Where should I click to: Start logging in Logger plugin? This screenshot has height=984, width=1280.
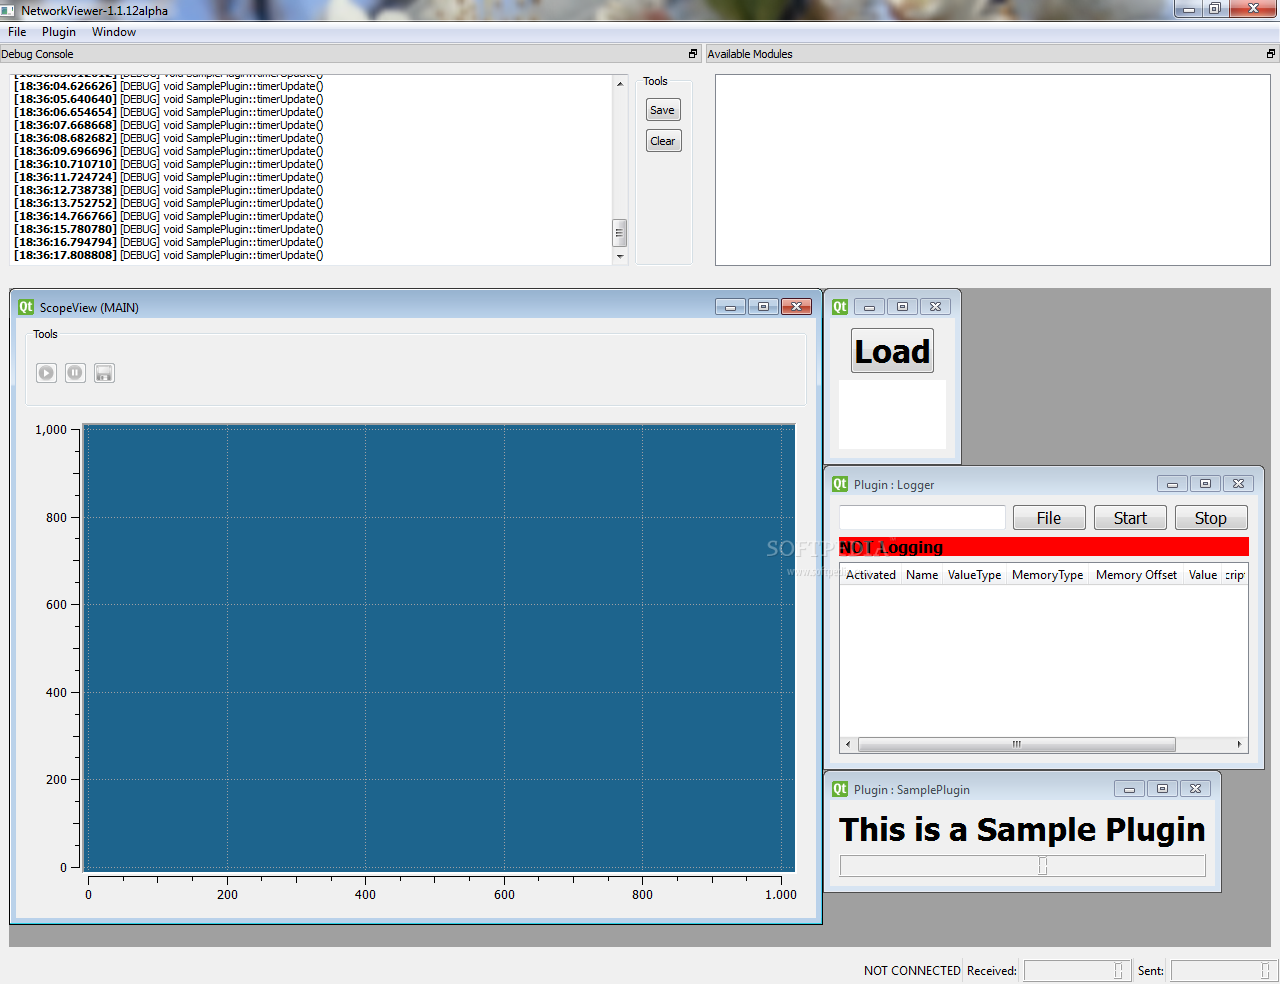1130,518
